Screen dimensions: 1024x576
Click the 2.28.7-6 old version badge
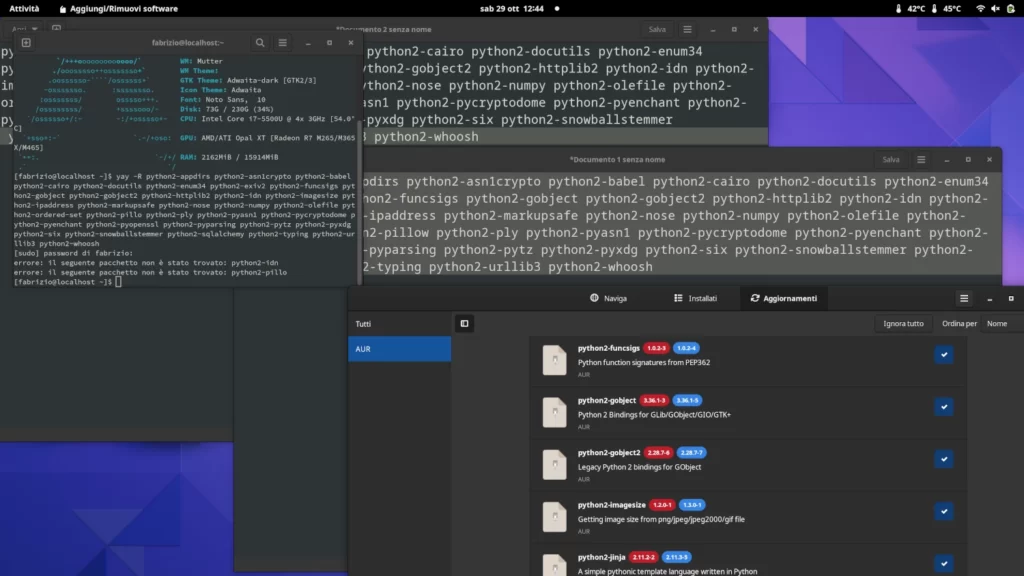(658, 453)
